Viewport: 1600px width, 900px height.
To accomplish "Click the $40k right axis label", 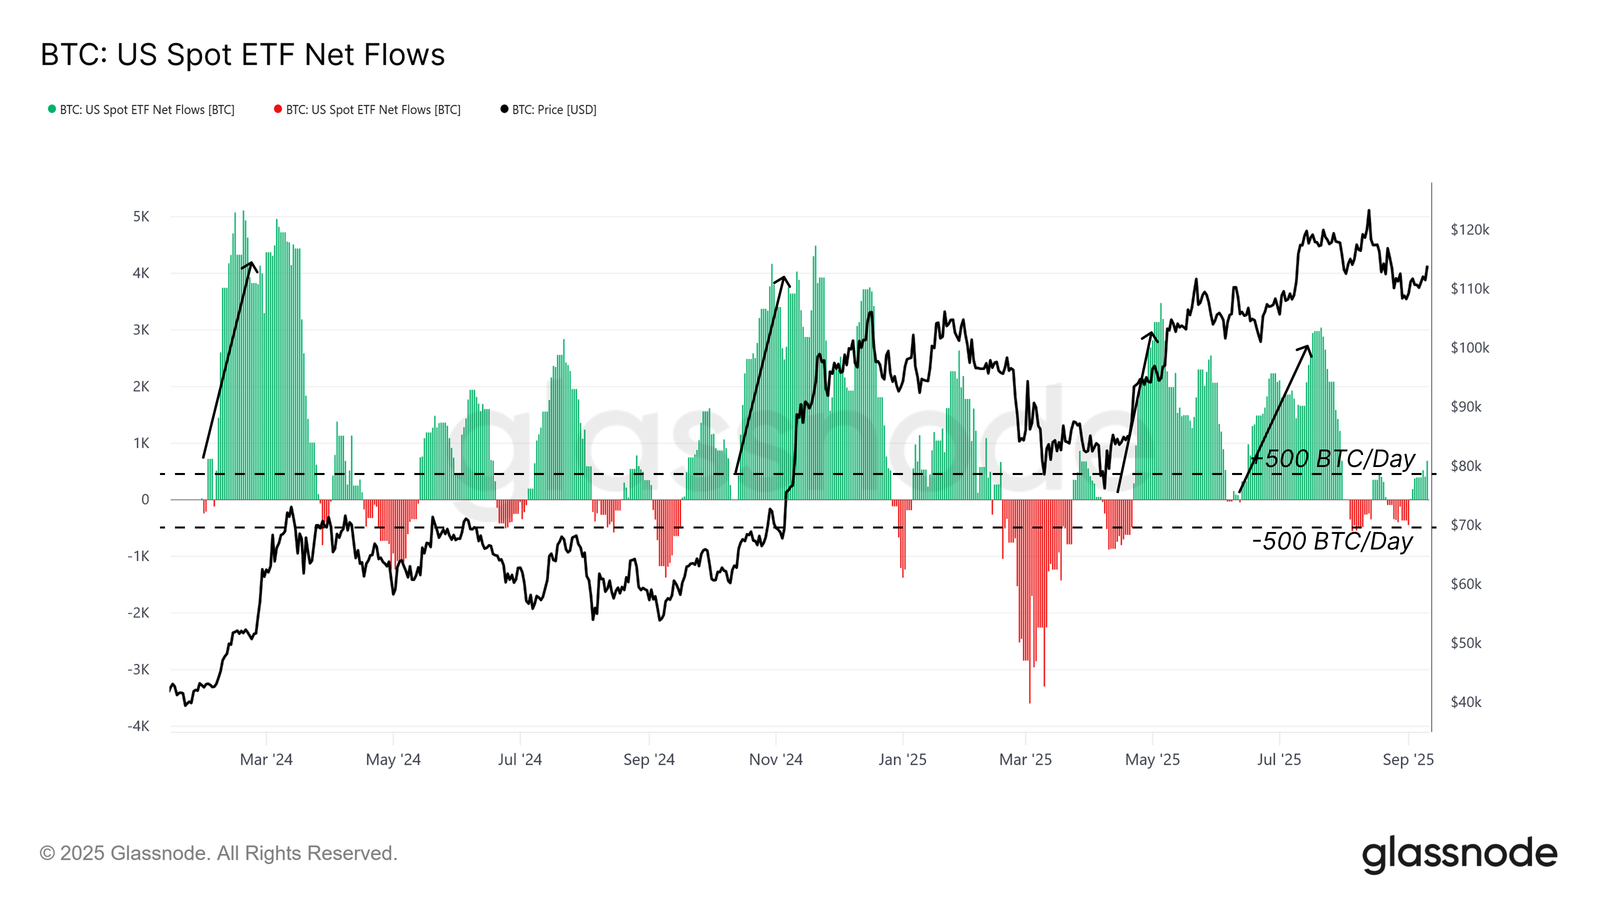I will [x=1466, y=702].
